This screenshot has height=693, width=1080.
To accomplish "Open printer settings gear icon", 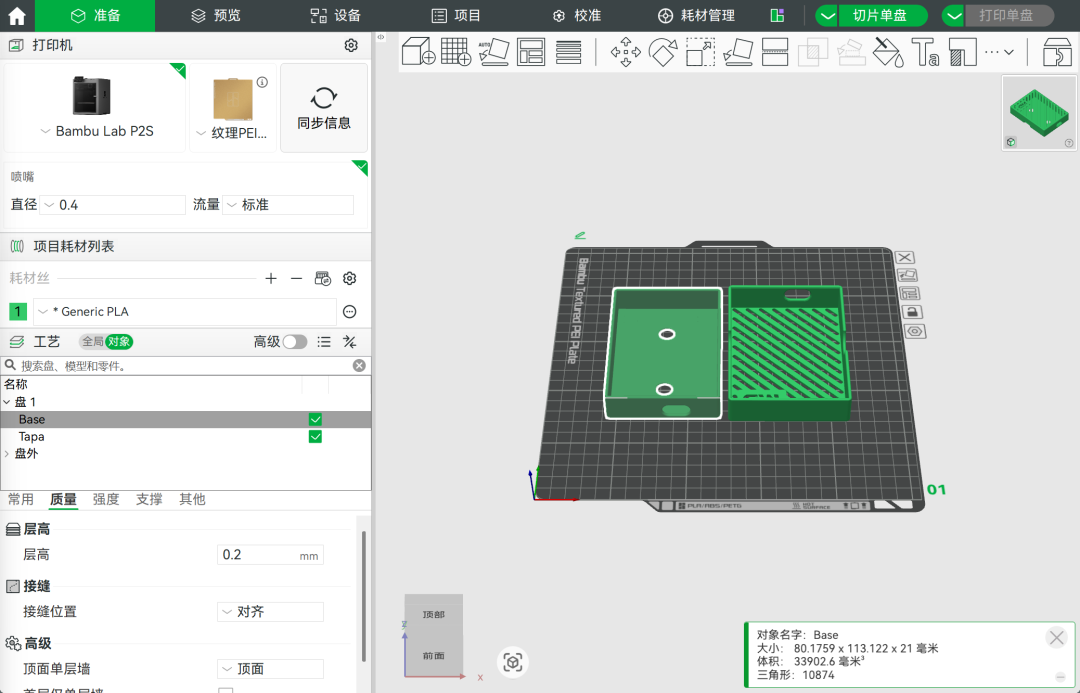I will [x=351, y=45].
